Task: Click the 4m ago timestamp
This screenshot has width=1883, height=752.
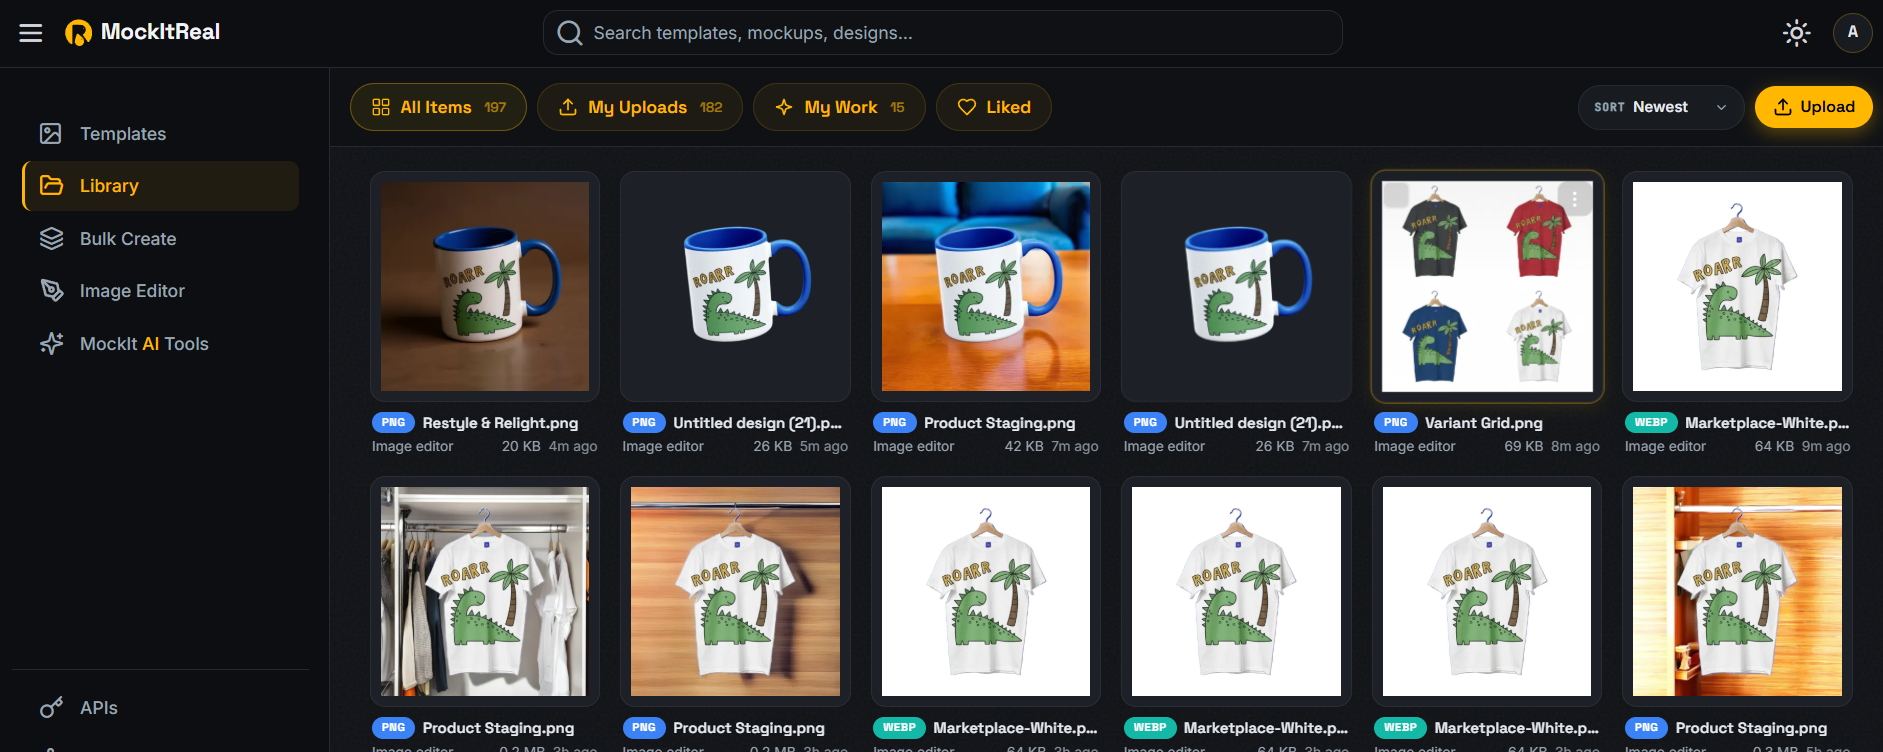Action: (x=573, y=447)
